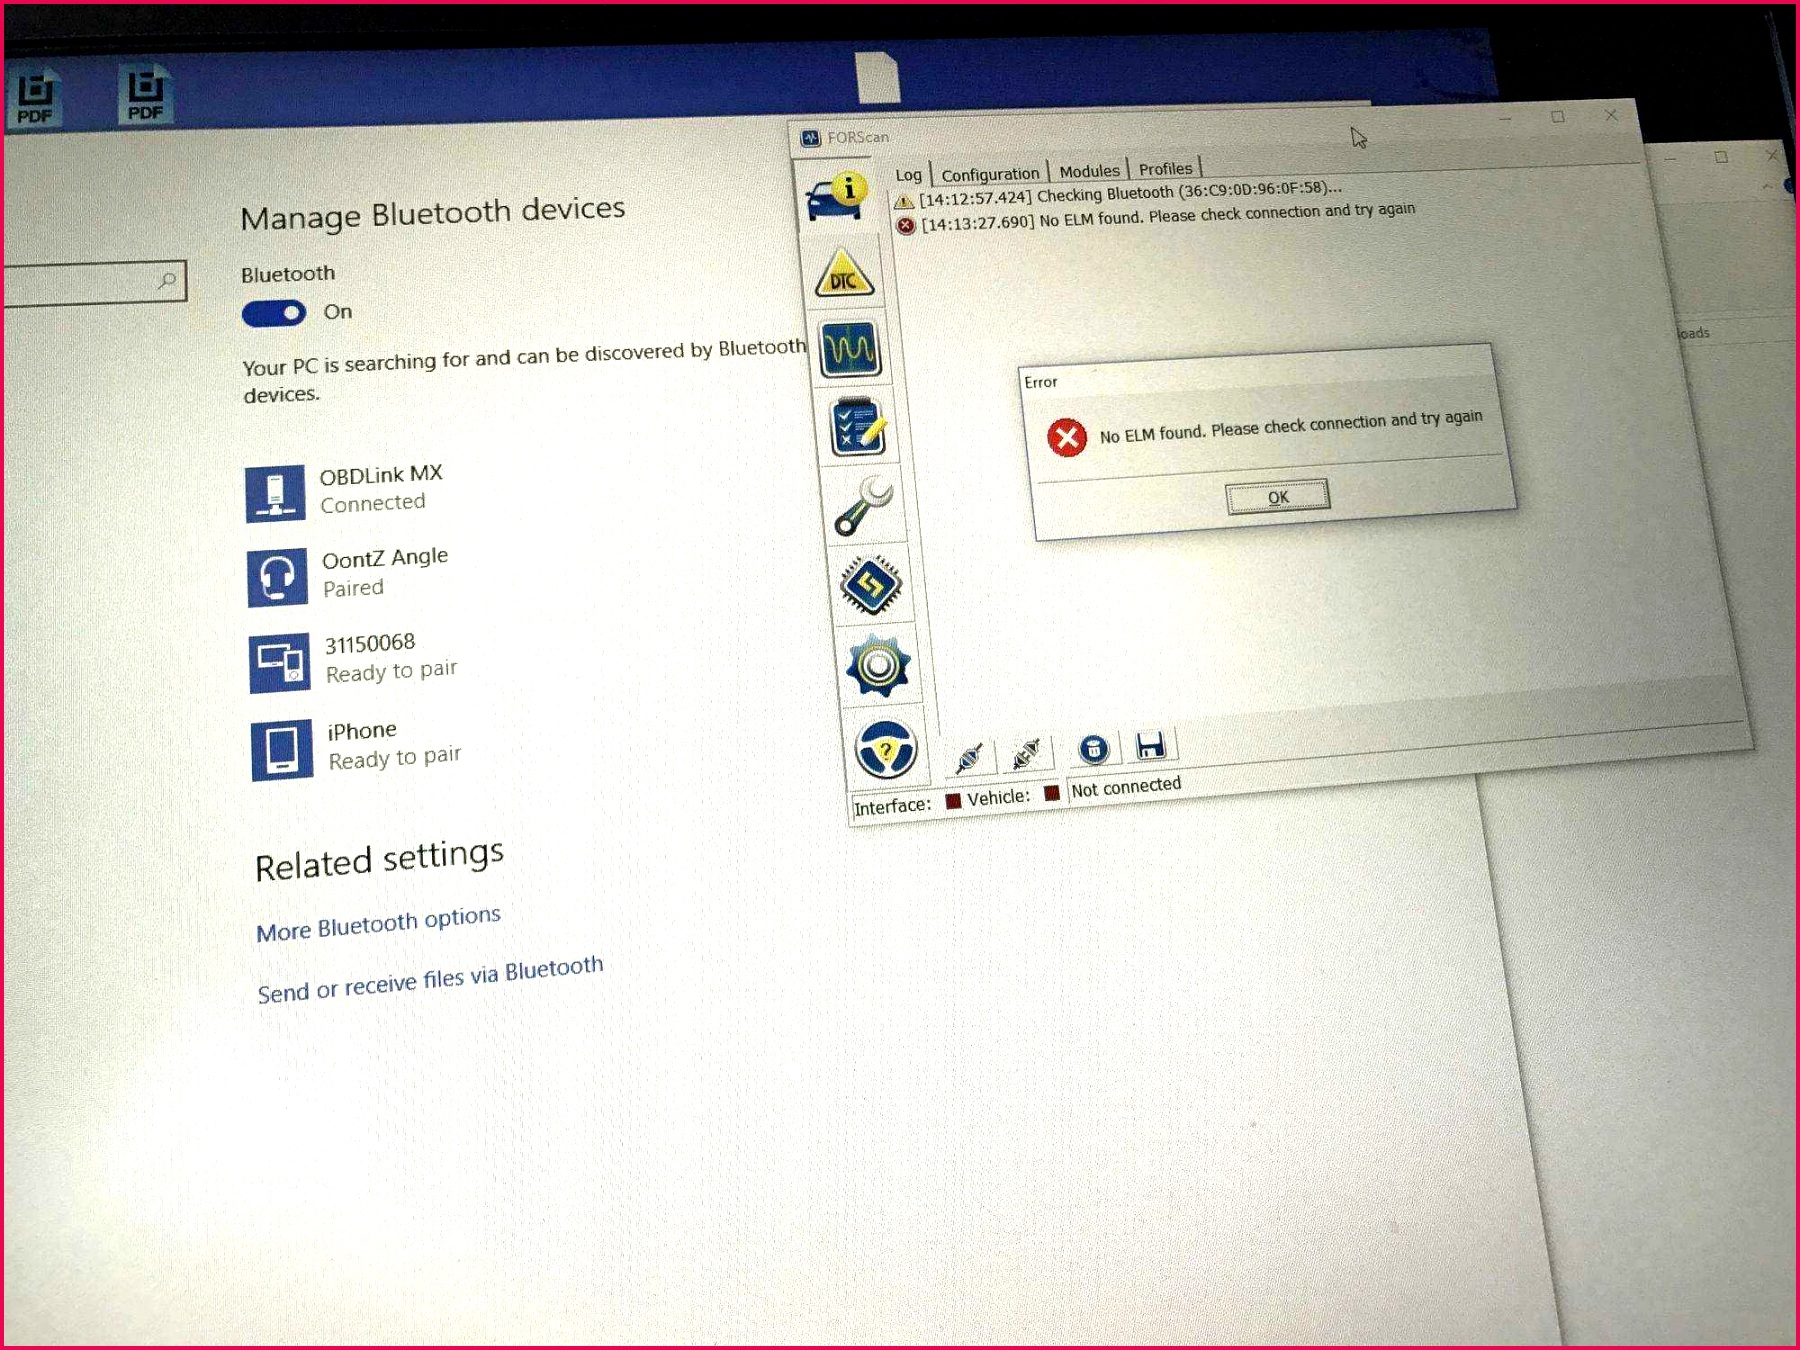Open the wrench Service functions section
This screenshot has height=1350, width=1800.
click(x=863, y=505)
